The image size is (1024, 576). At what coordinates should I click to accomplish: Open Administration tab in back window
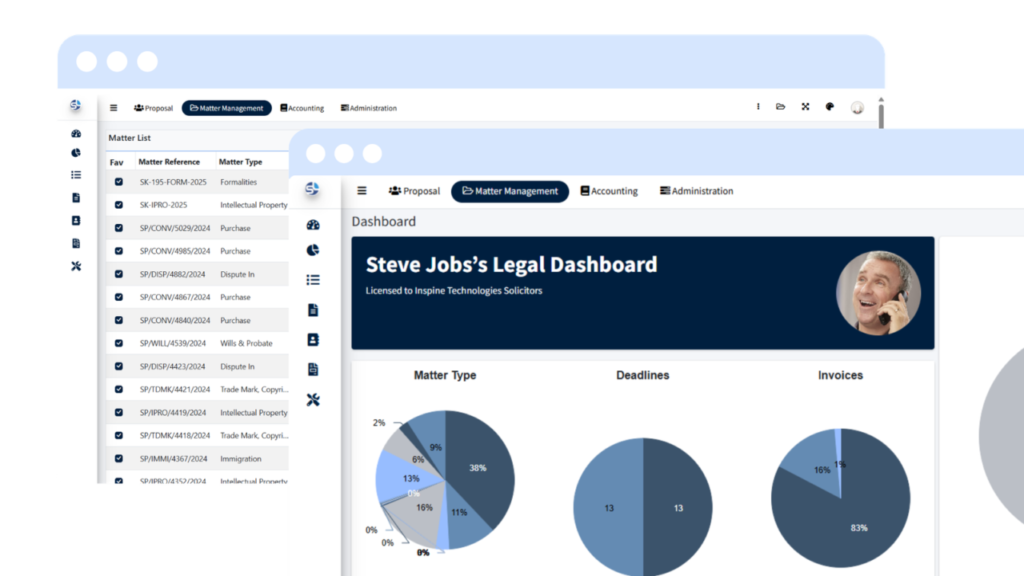pos(368,108)
